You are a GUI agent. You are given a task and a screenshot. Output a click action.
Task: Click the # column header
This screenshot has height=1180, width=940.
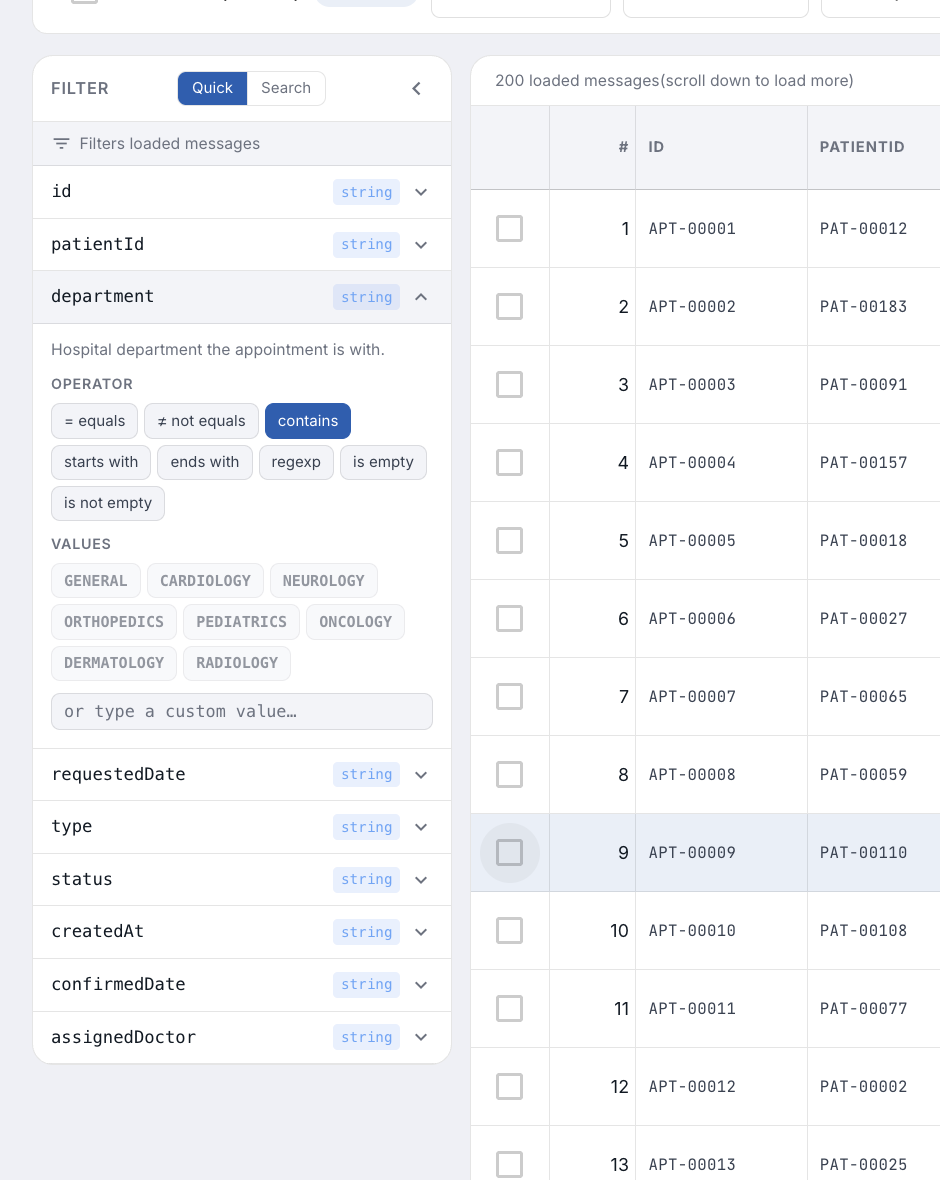point(592,148)
